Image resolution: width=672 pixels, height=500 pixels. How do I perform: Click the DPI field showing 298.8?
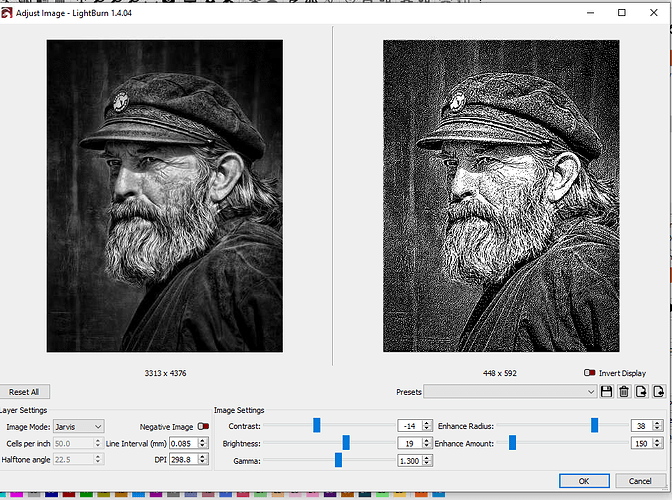[x=184, y=459]
